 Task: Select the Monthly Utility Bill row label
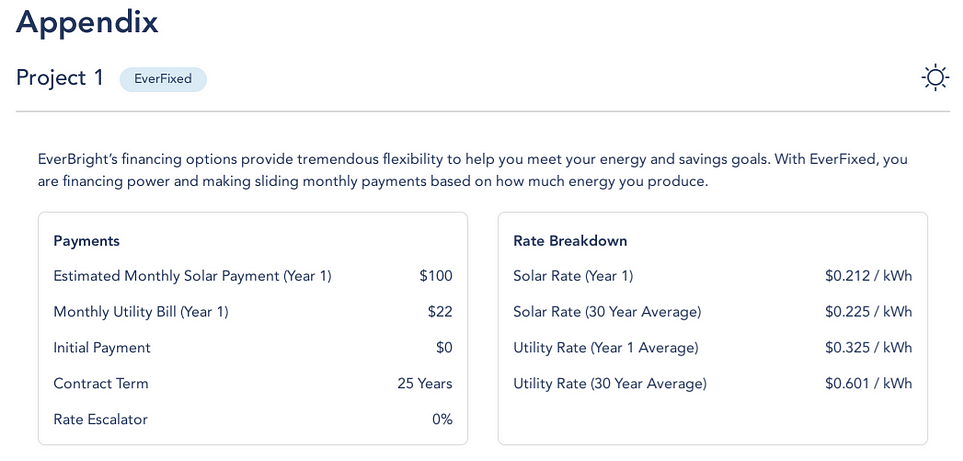[141, 312]
